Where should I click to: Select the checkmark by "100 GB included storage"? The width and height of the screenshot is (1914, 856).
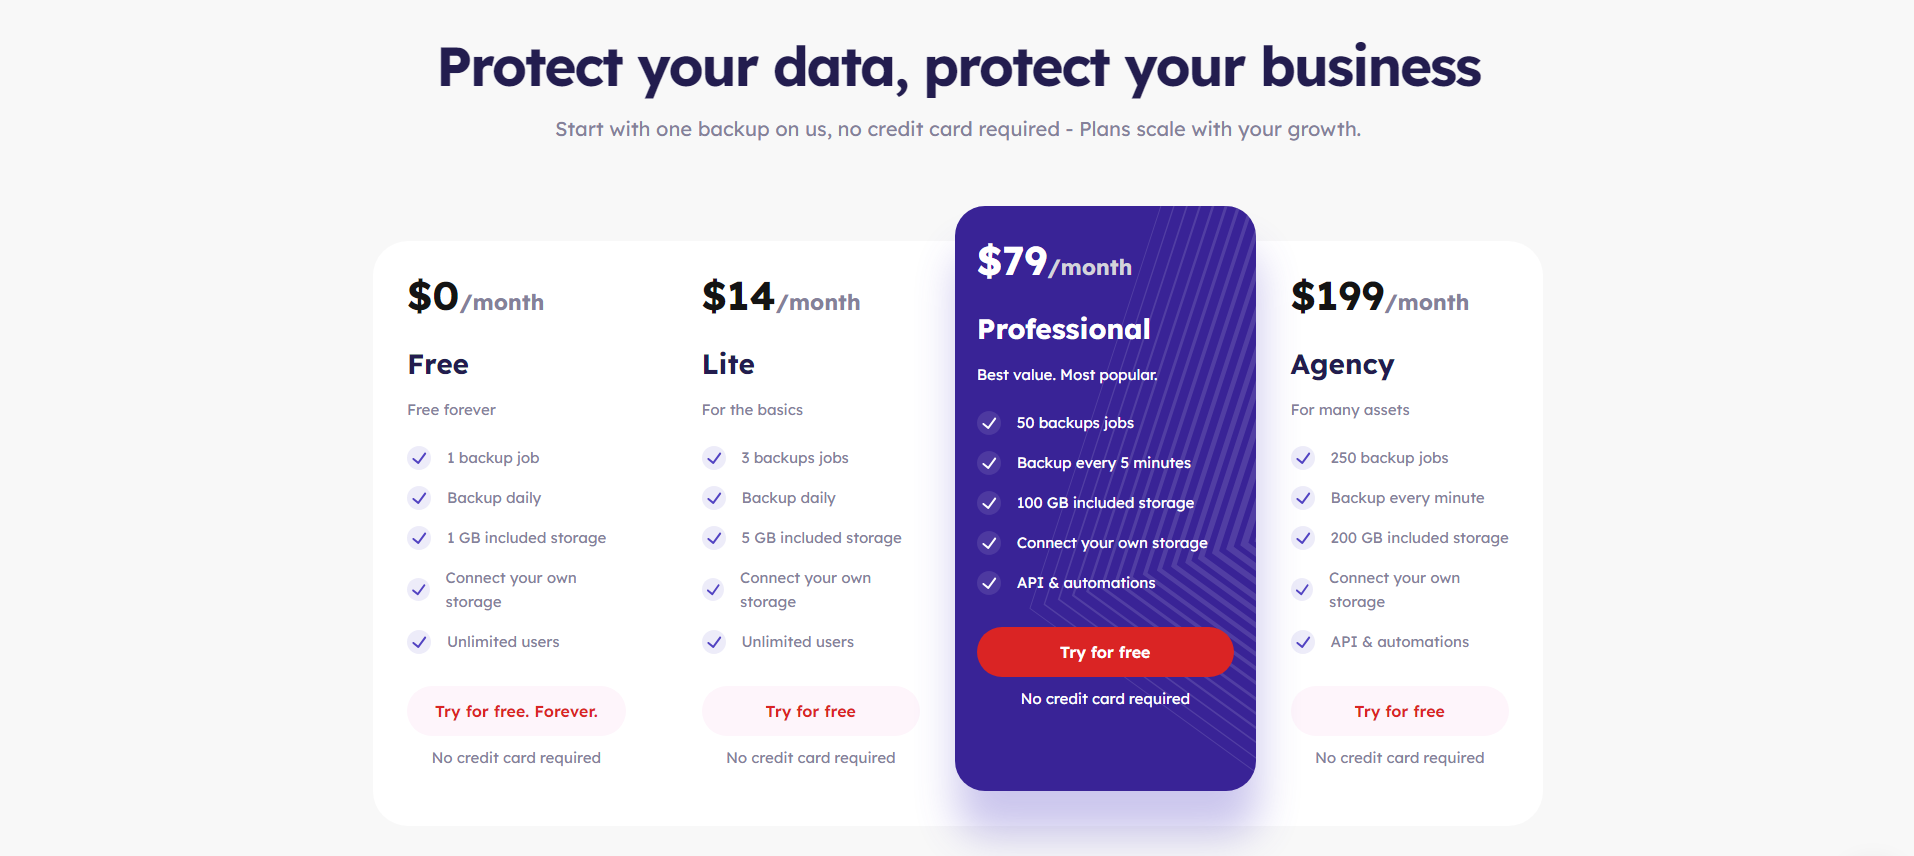click(x=989, y=503)
